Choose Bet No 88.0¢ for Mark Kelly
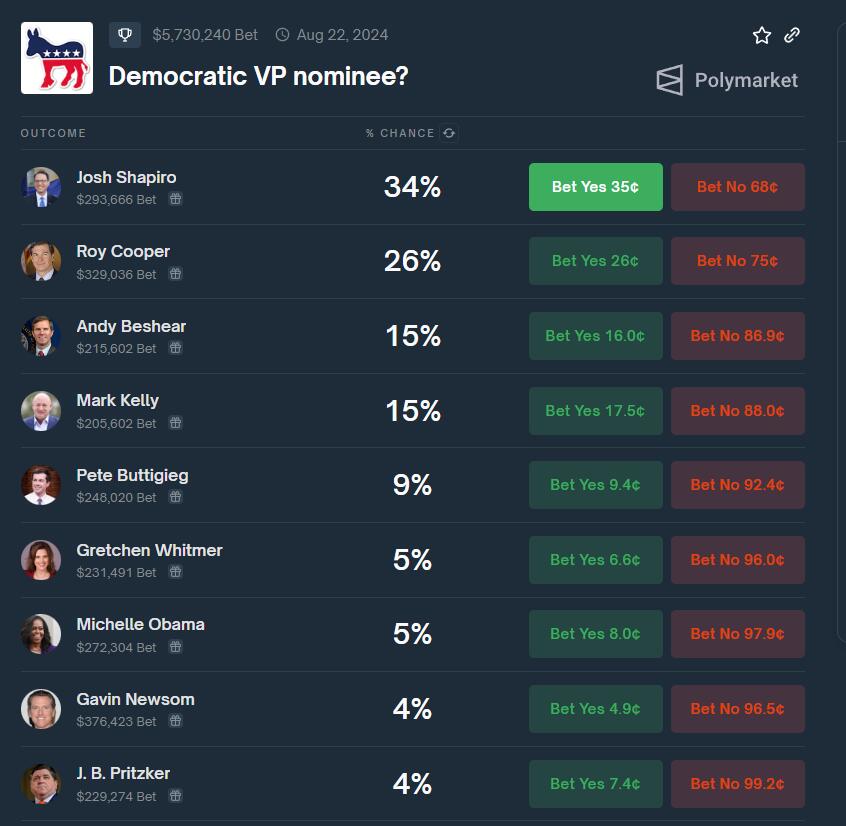Screen dimensions: 846x826 tap(738, 411)
